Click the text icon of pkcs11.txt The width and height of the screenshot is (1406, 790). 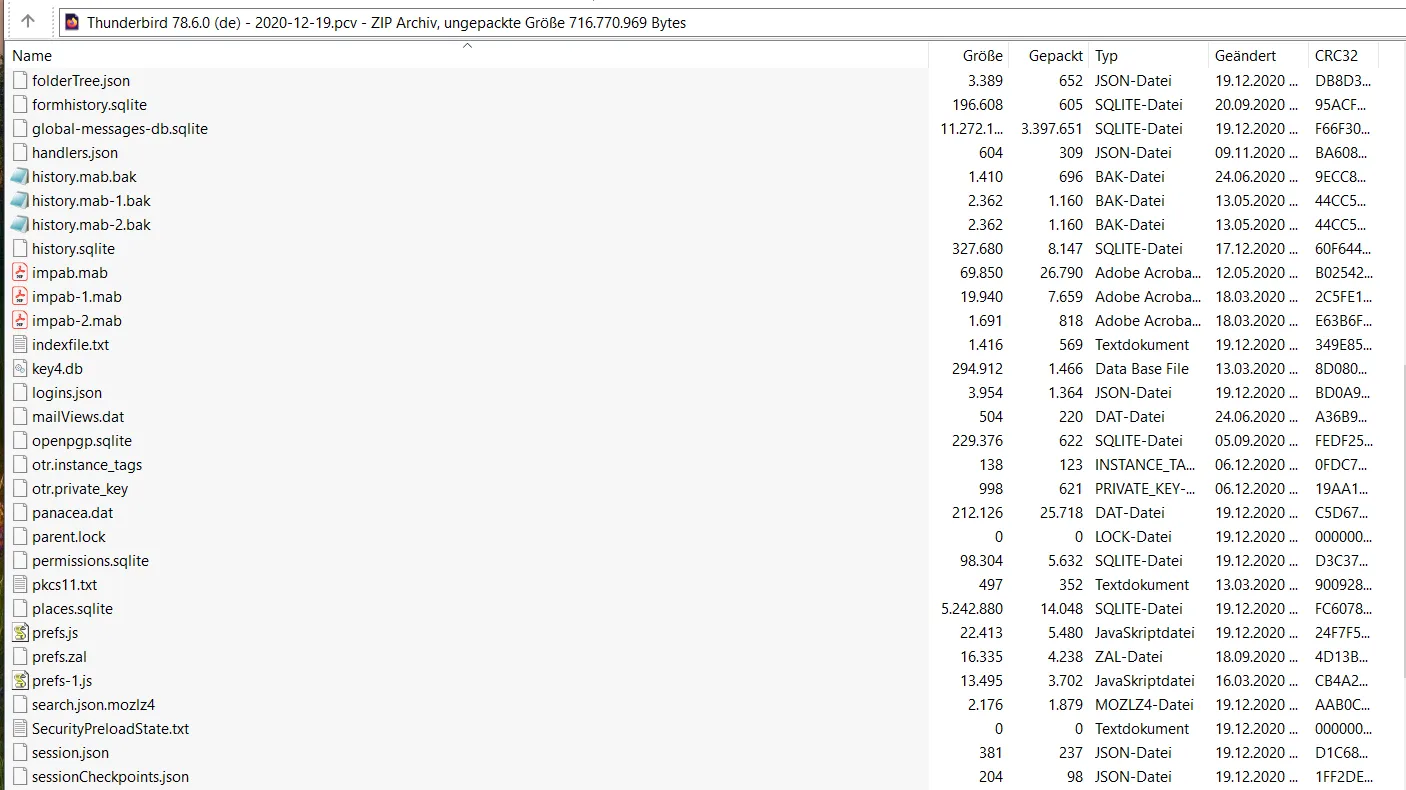pos(20,584)
